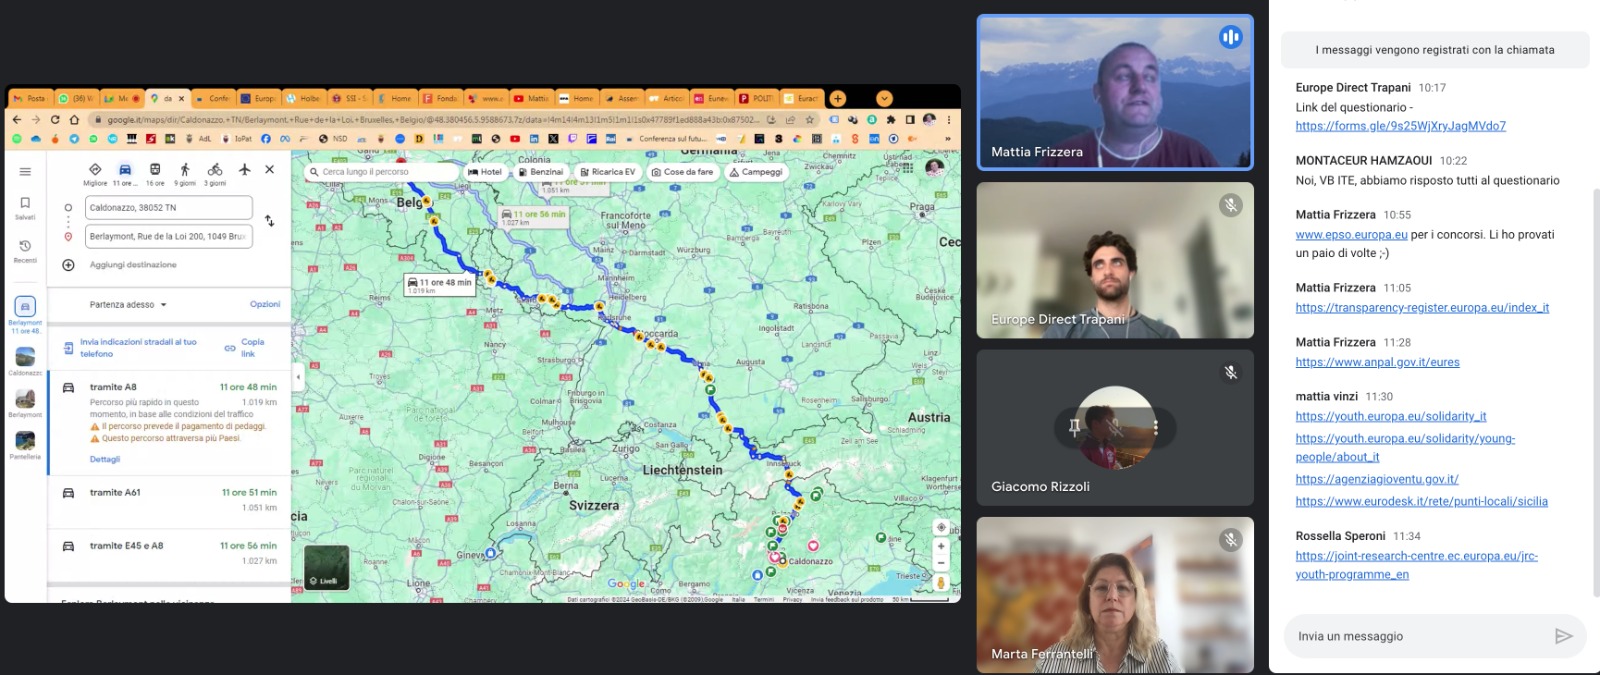The image size is (1600, 675).
Task: Open the alternate route label 11 ore 56 min
Action: pos(533,217)
